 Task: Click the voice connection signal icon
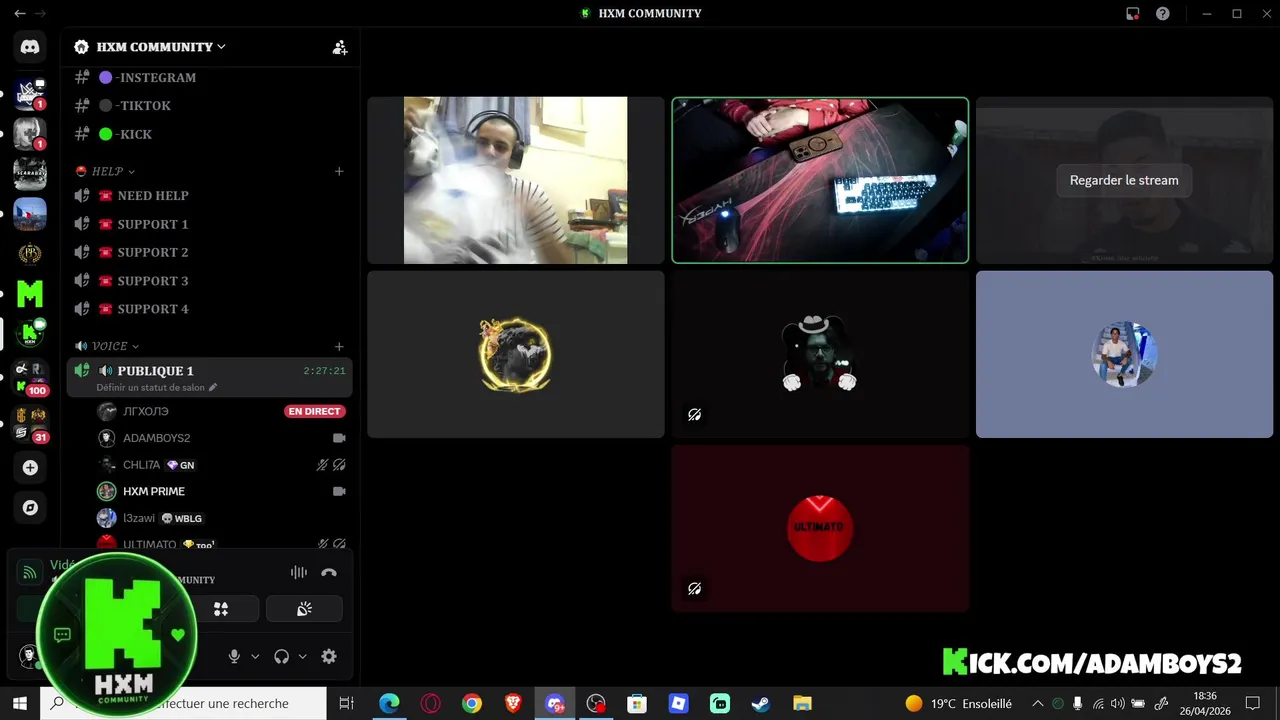(x=30, y=572)
